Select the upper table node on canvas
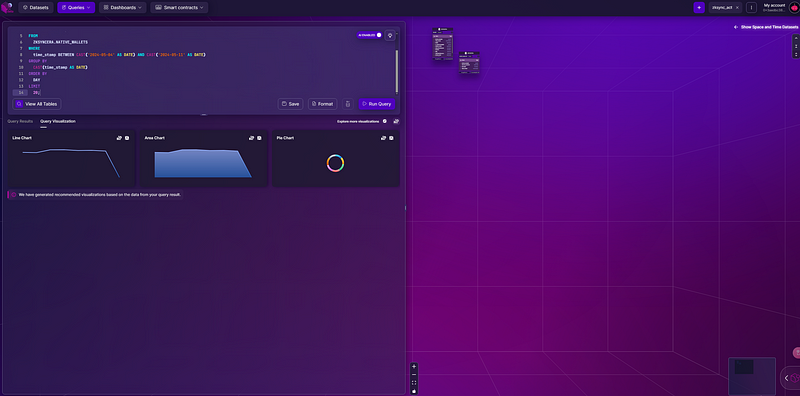800x396 pixels. [x=443, y=44]
